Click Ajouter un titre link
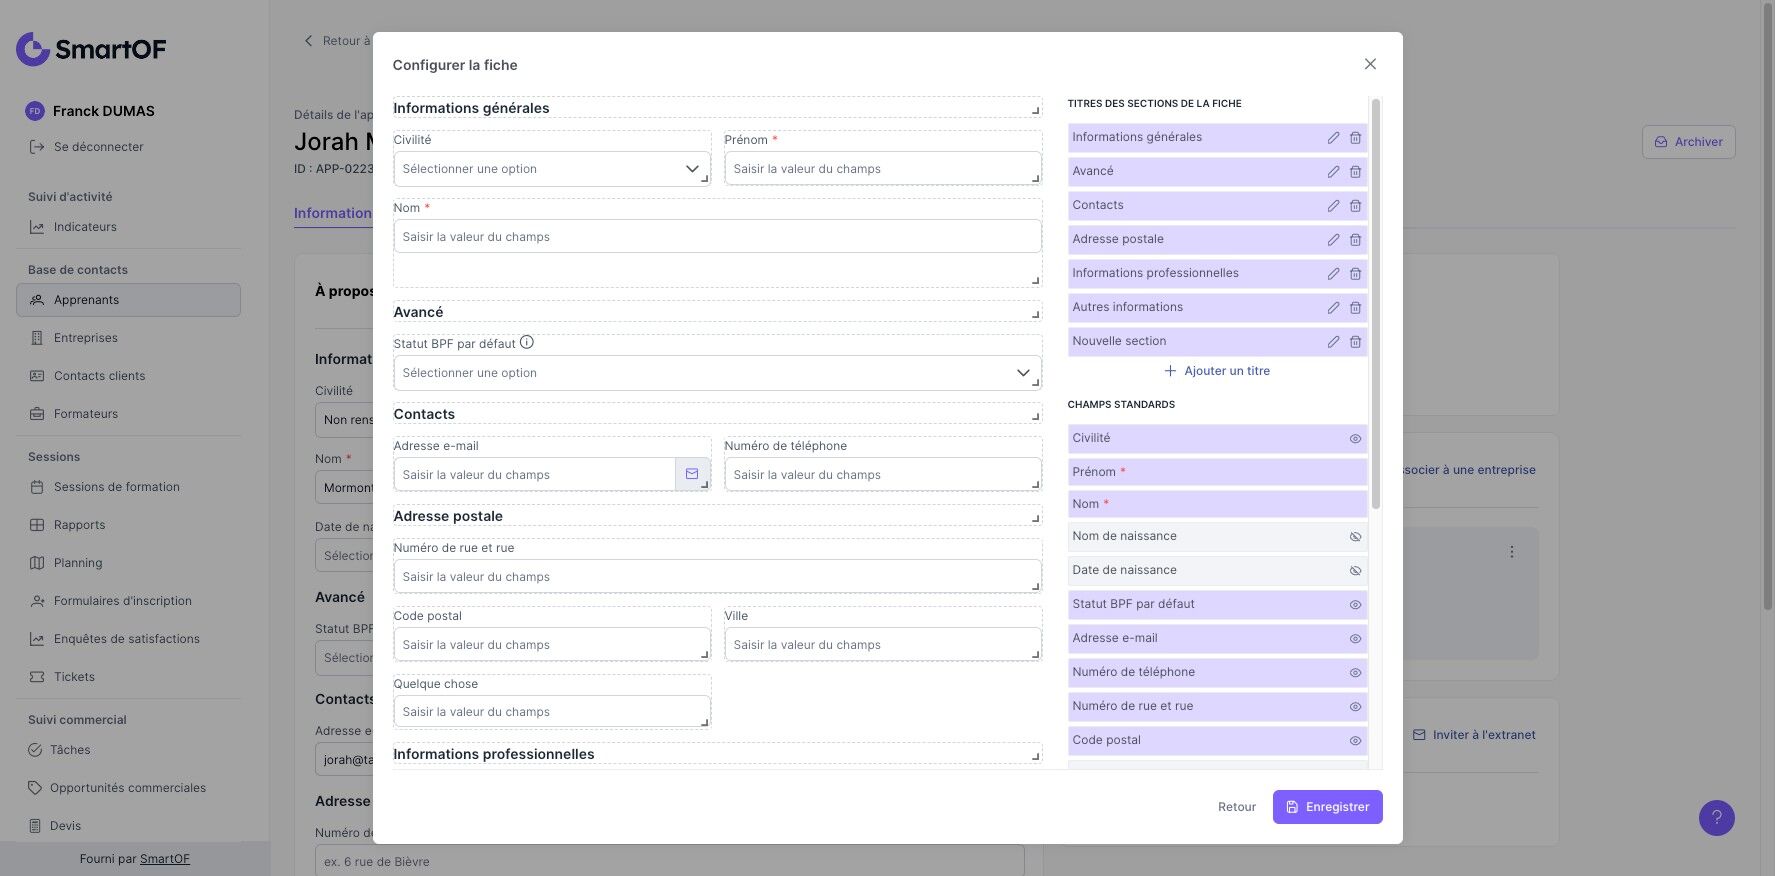The width and height of the screenshot is (1775, 876). pos(1217,371)
